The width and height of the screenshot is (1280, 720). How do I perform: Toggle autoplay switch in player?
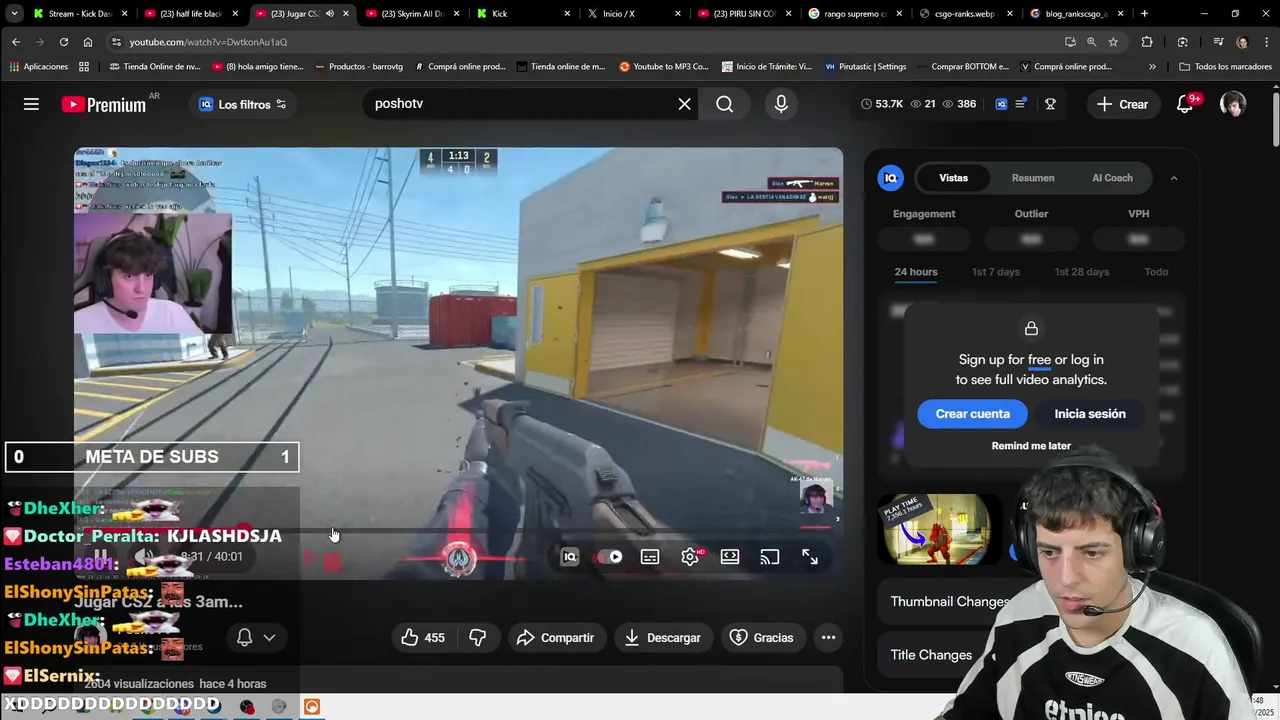(x=610, y=557)
